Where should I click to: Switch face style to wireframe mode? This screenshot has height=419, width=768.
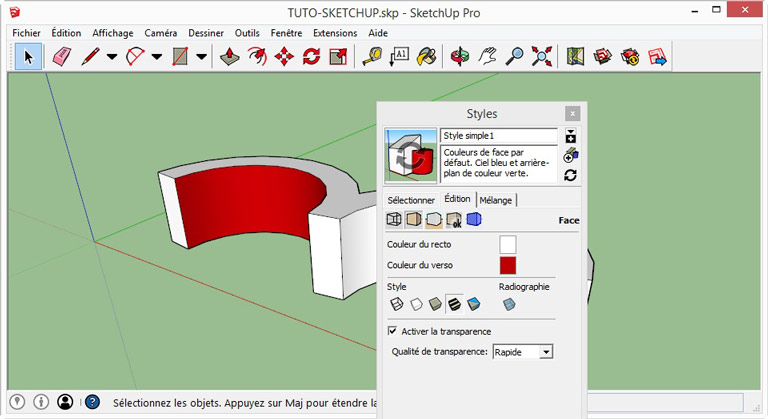coord(396,304)
